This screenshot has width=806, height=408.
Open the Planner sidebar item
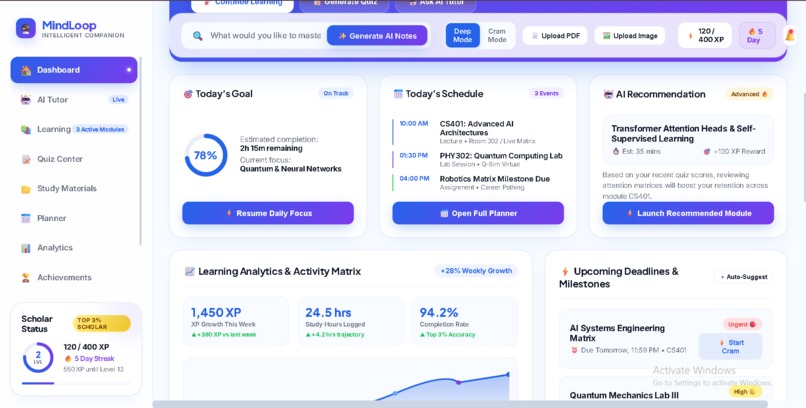point(74,218)
